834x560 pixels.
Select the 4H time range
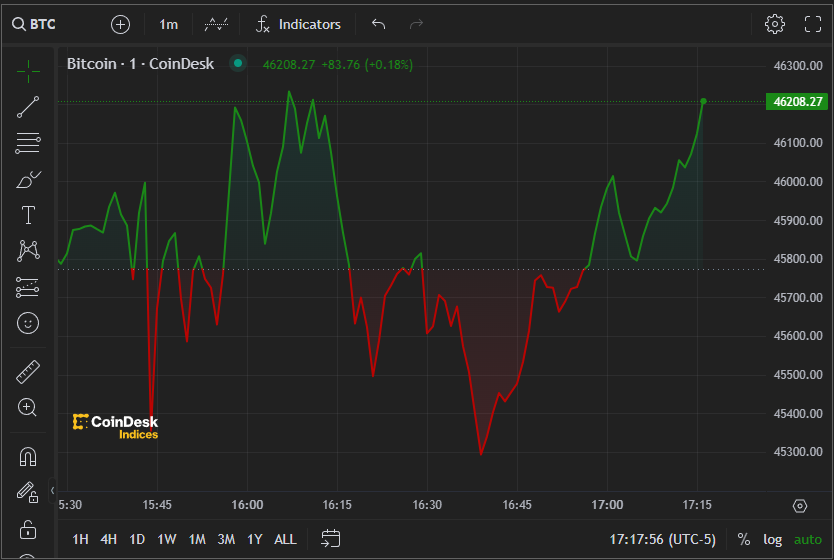109,539
